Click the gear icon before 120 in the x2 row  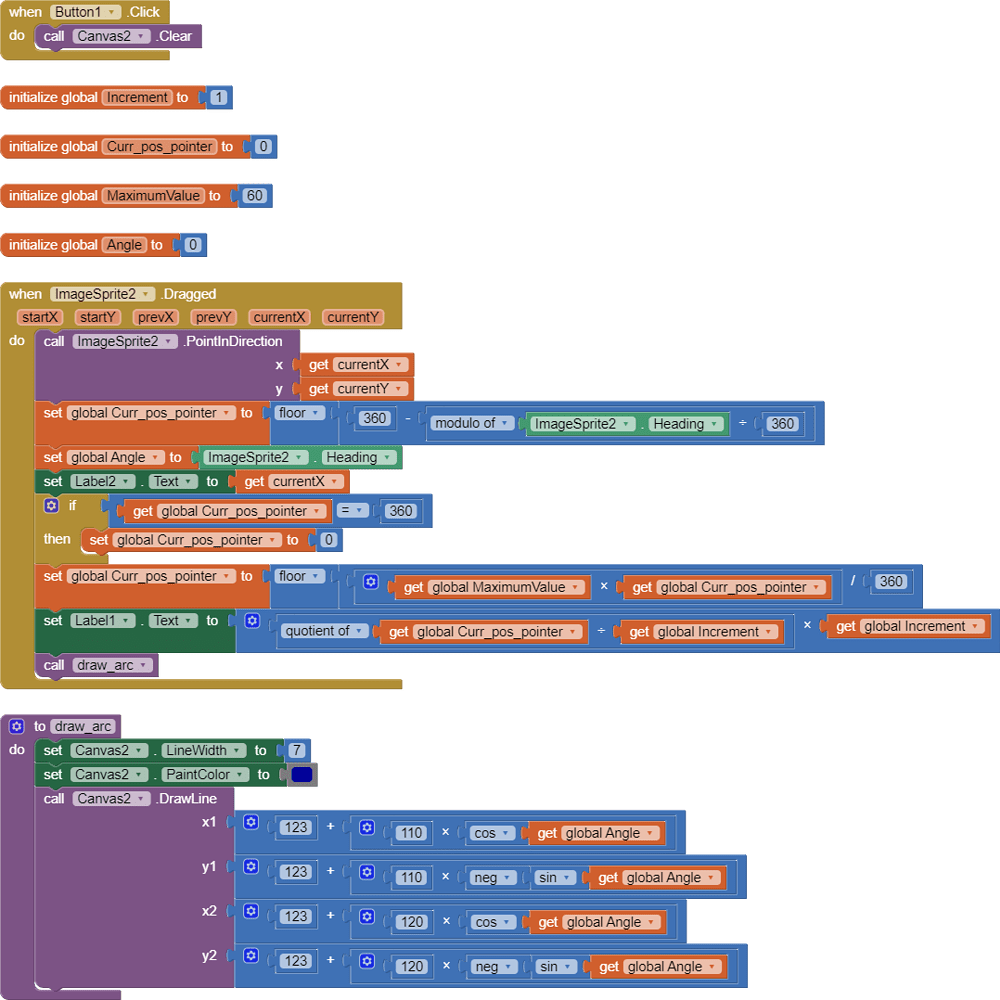[367, 916]
